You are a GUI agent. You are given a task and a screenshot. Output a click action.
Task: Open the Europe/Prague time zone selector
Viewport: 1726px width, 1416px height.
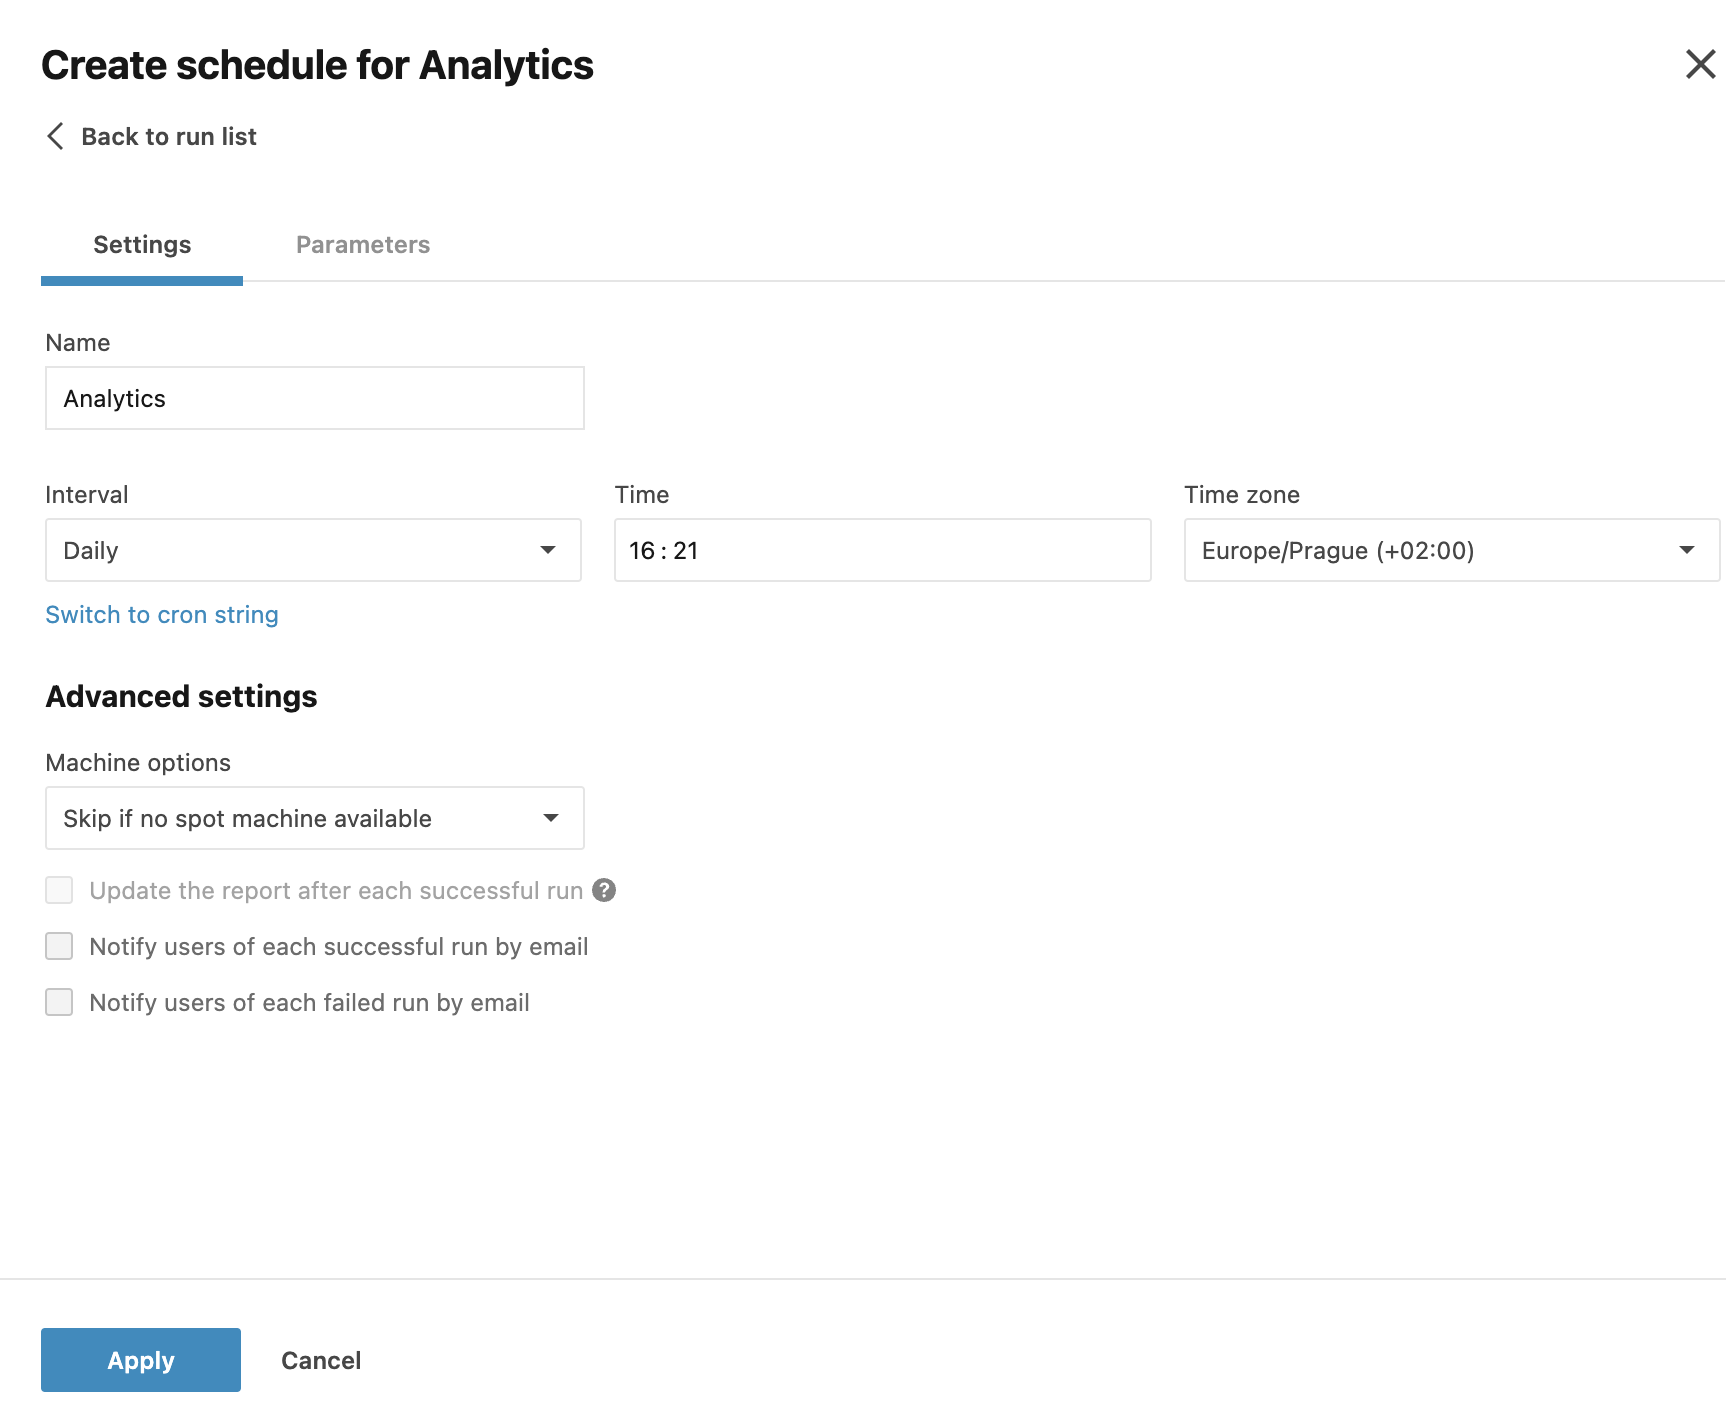point(1450,550)
